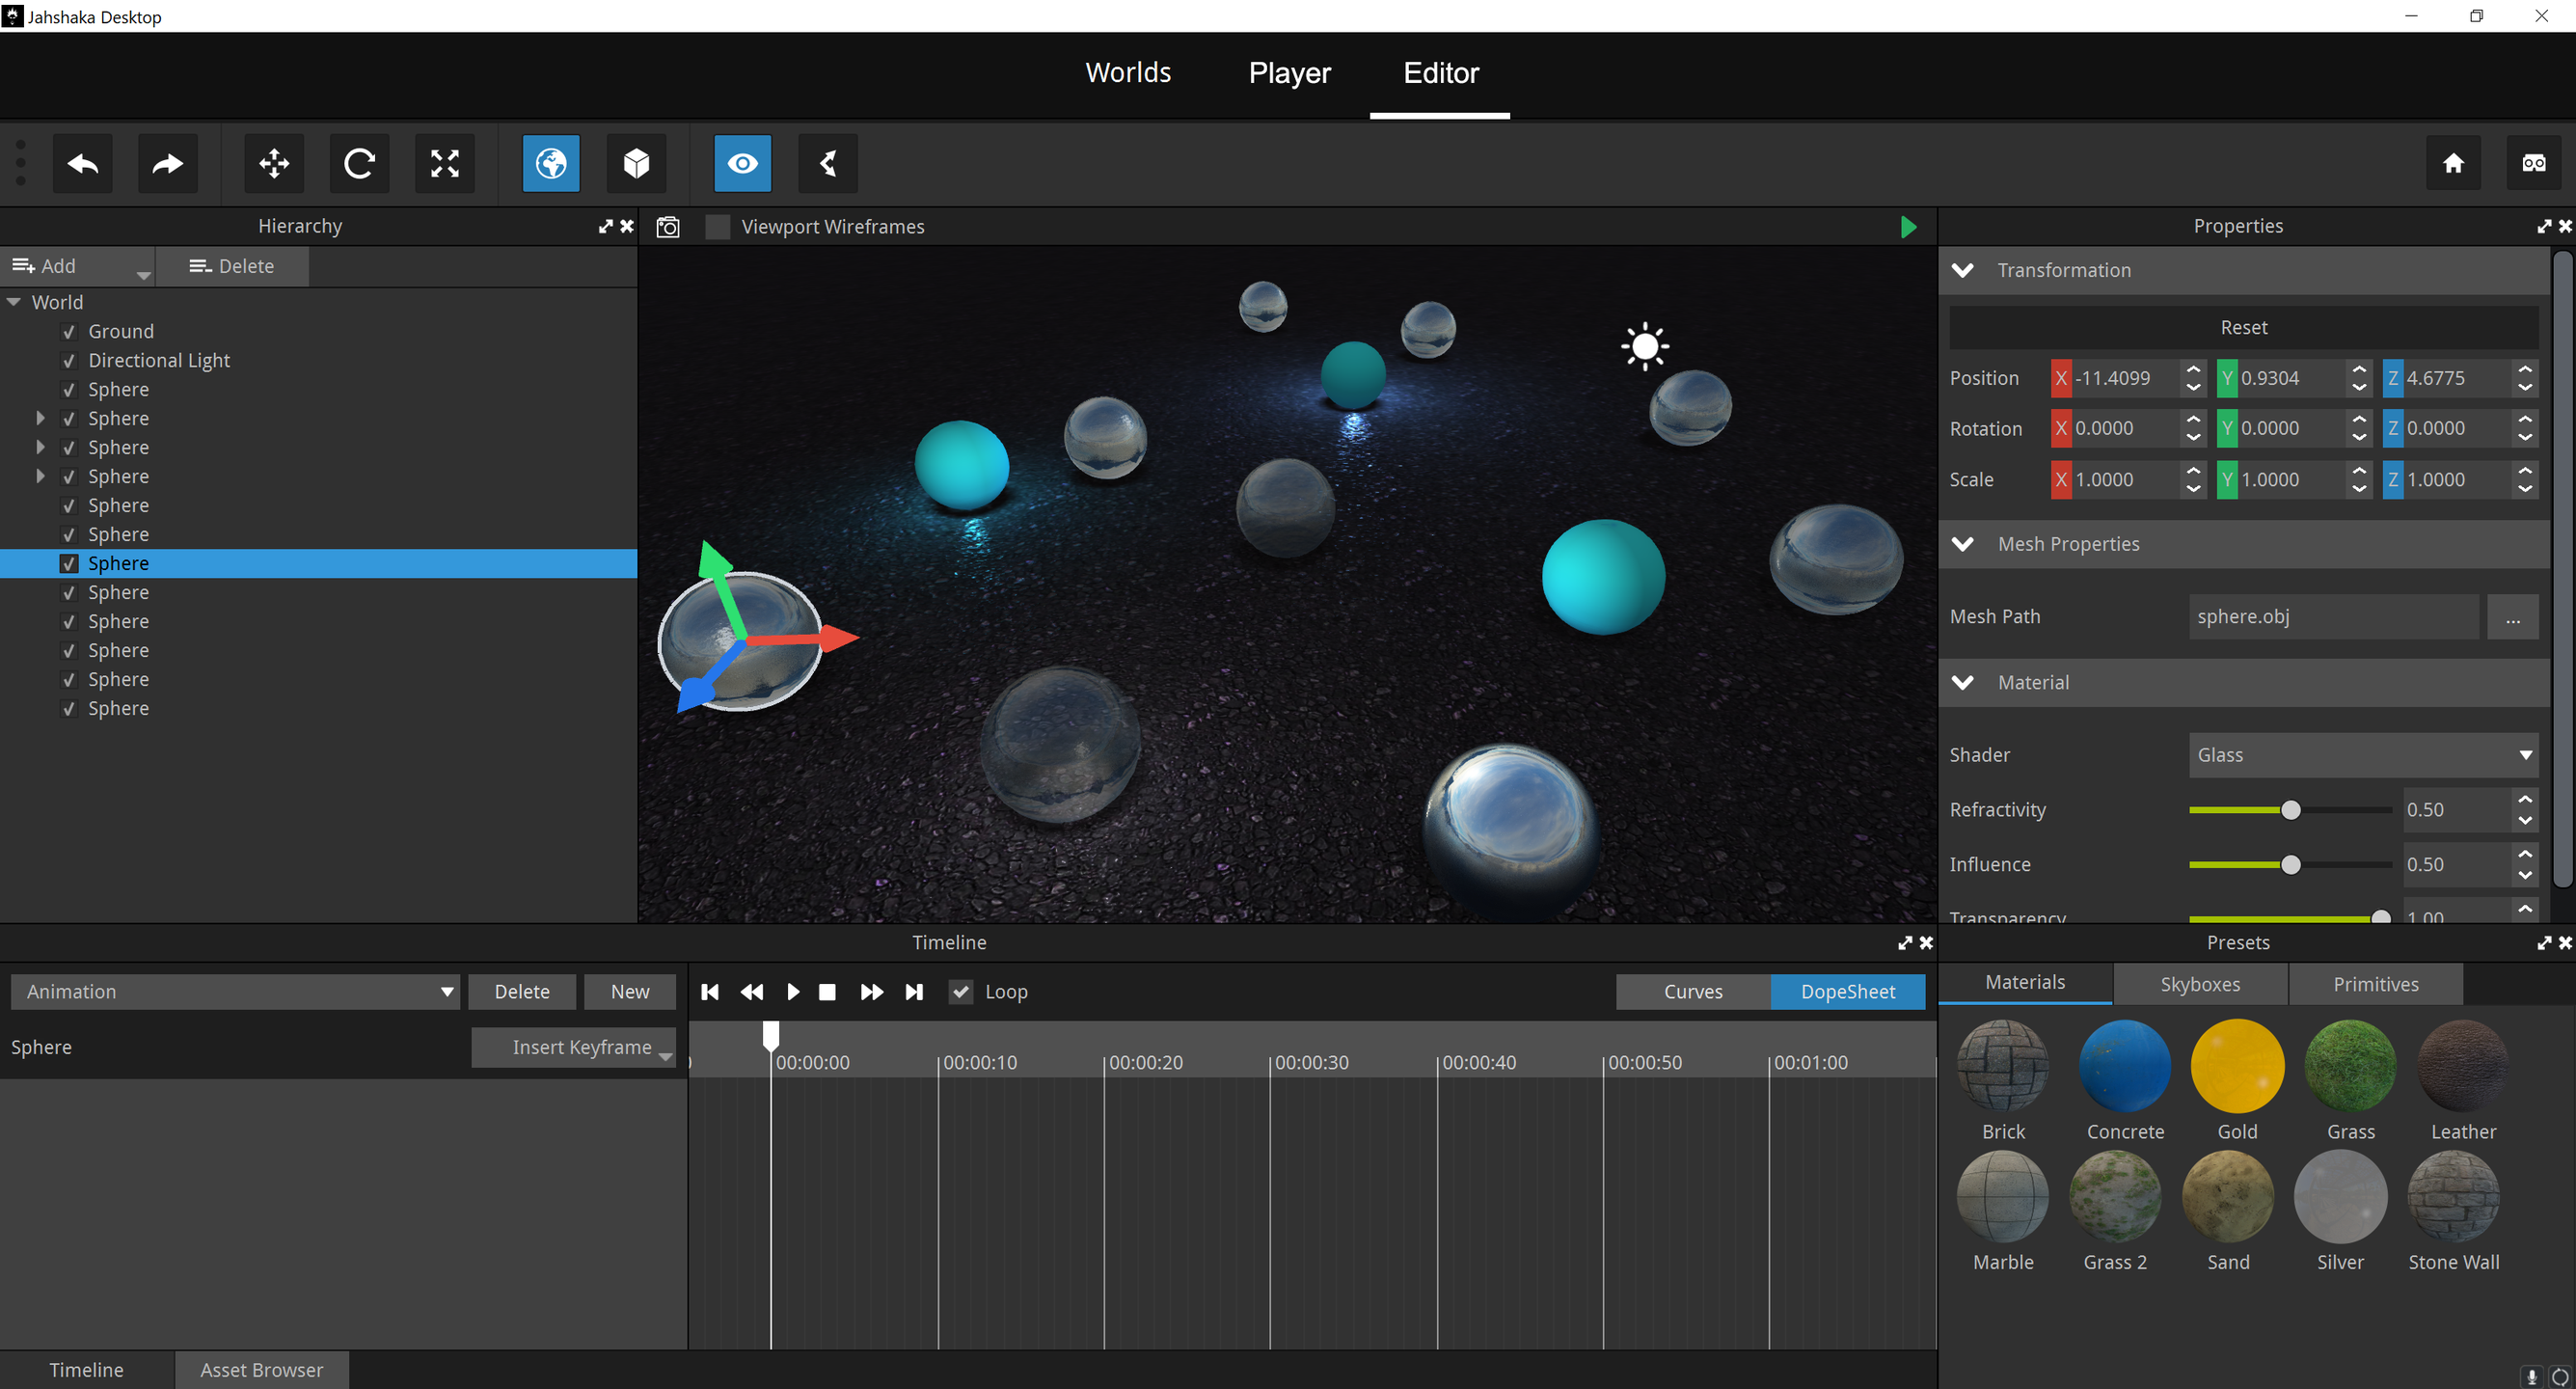Enable visibility of Ground object
Screen dimensions: 2576x1389
(x=67, y=330)
